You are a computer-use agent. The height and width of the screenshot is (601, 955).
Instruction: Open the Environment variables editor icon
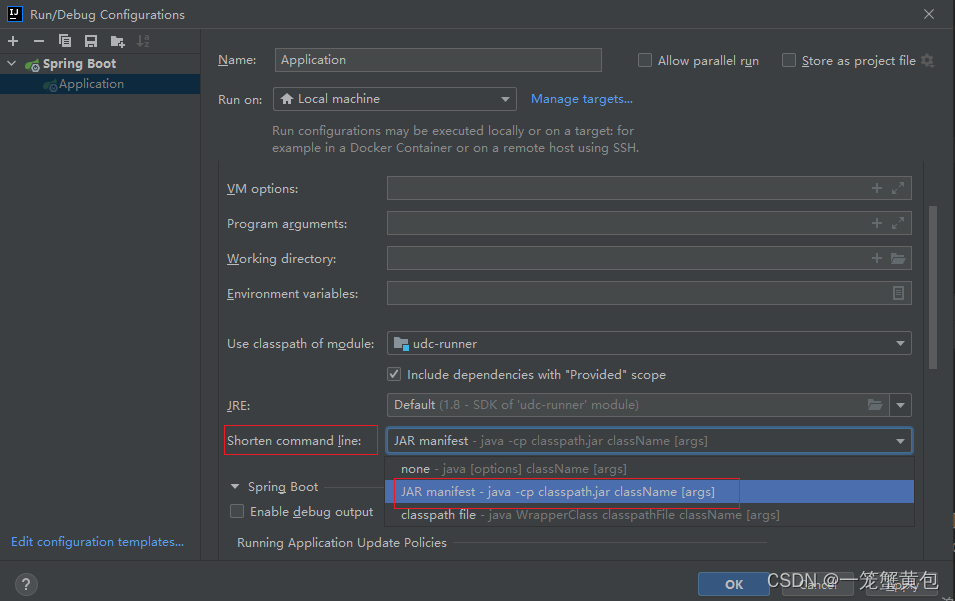tap(898, 293)
